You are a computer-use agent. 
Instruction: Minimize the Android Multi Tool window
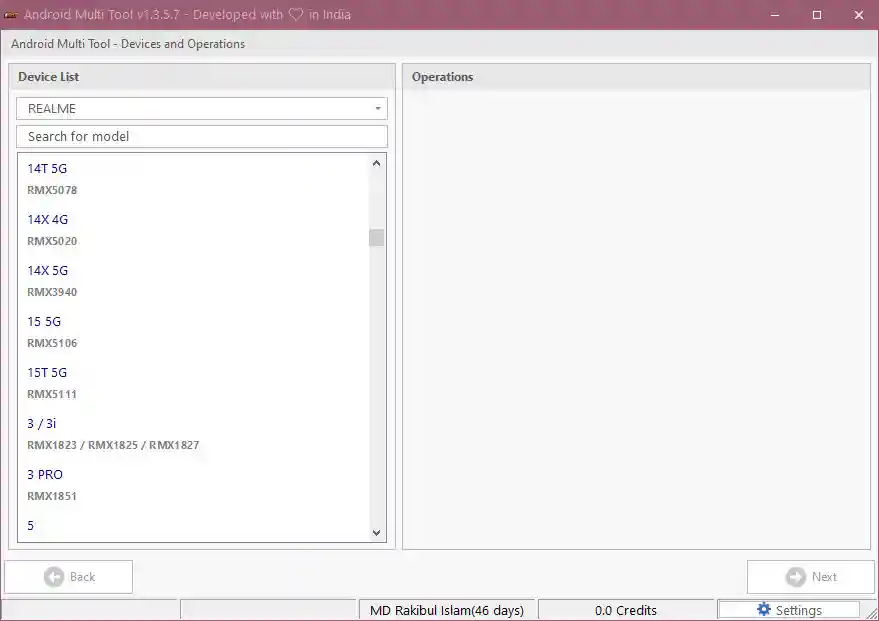click(775, 15)
